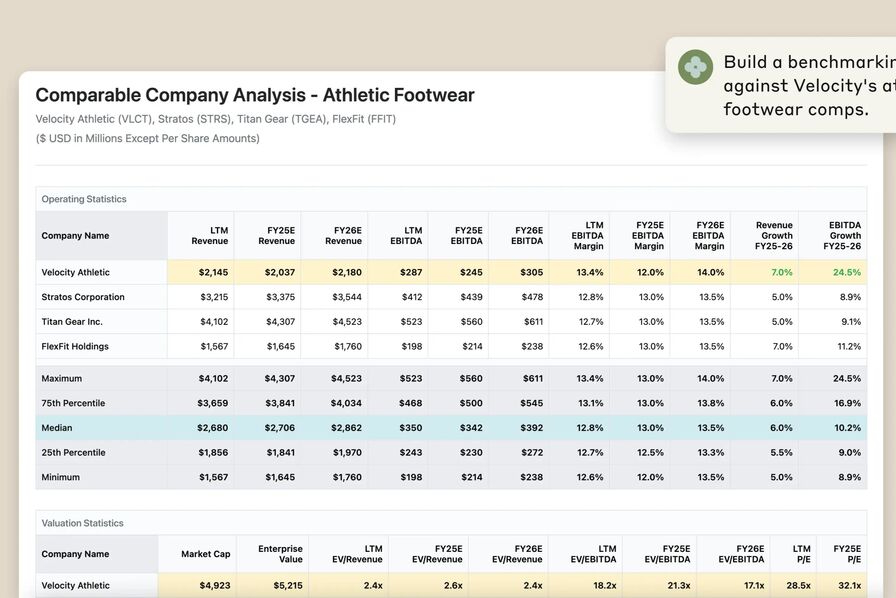Select the FlexFit Holdings row label
Image resolution: width=896 pixels, height=598 pixels.
[75, 346]
